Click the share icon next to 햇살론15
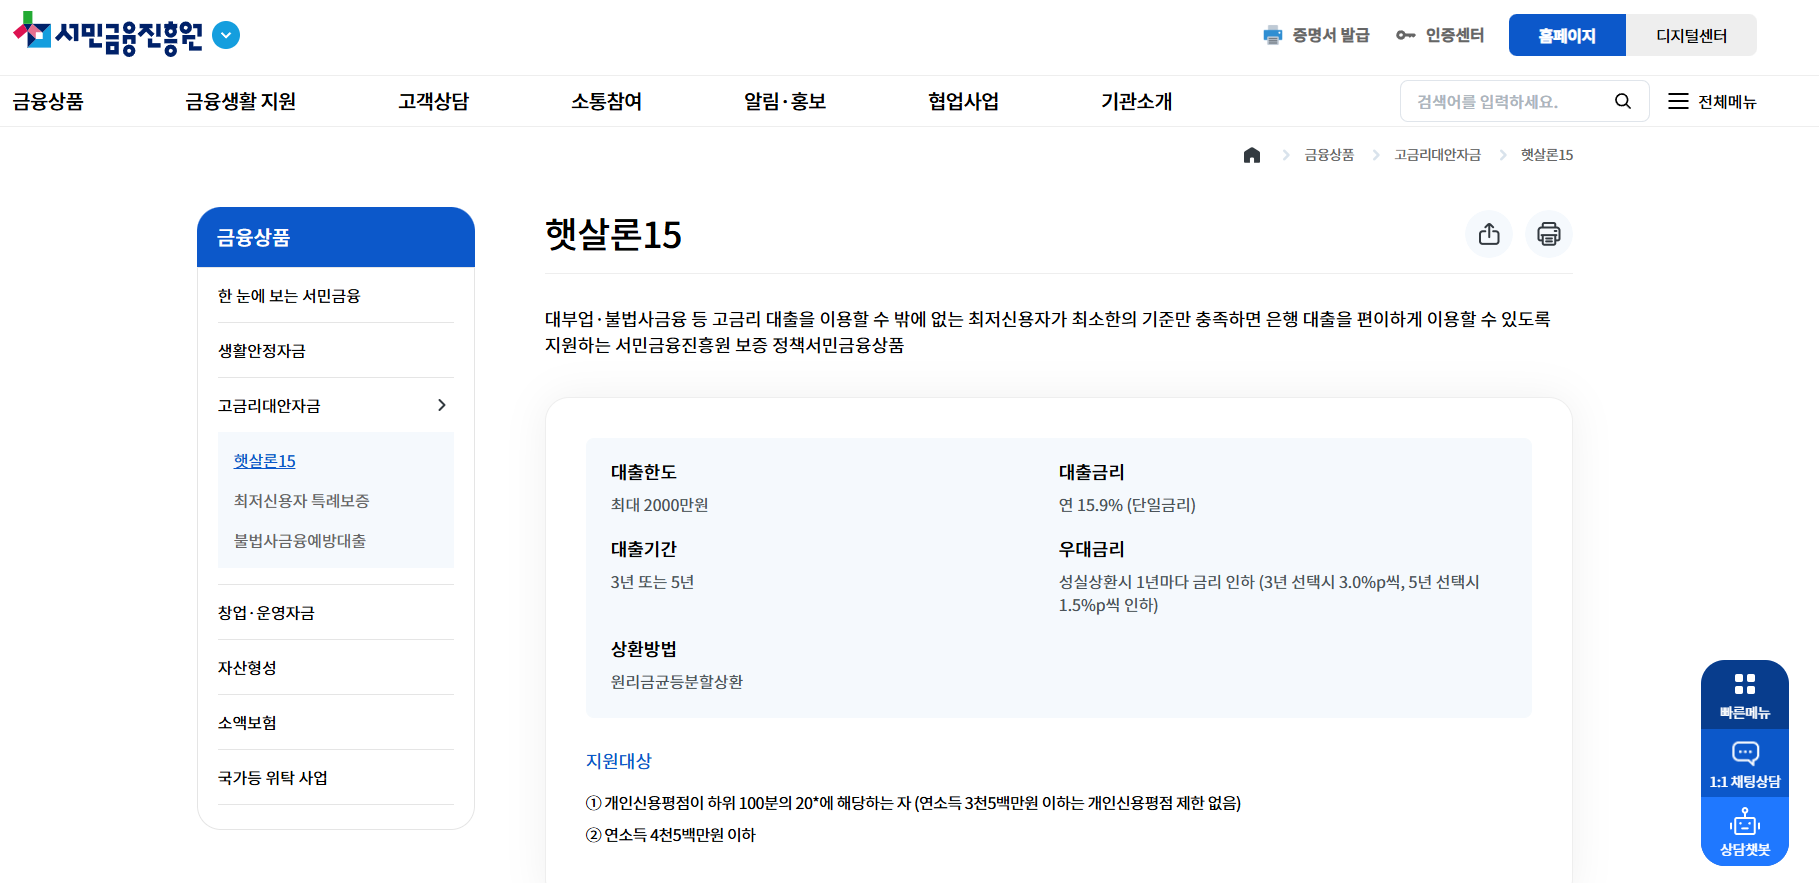 [x=1489, y=234]
